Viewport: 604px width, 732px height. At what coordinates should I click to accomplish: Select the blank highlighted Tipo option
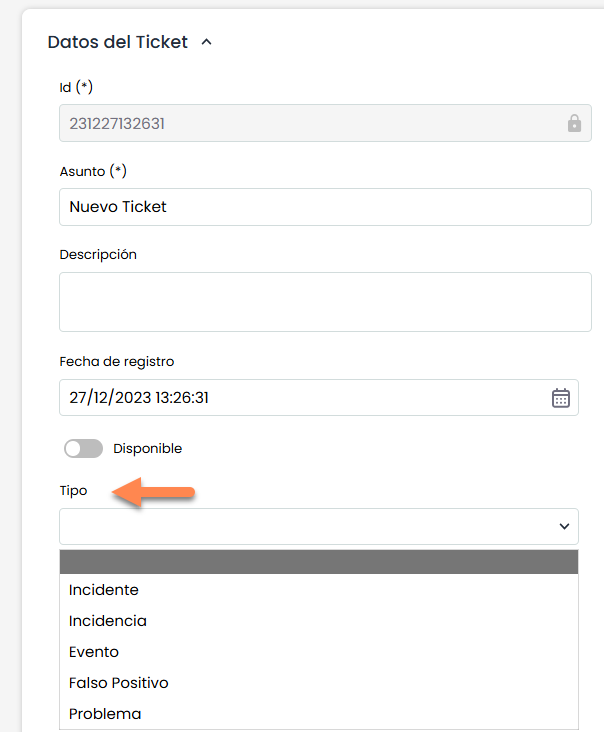[319, 562]
